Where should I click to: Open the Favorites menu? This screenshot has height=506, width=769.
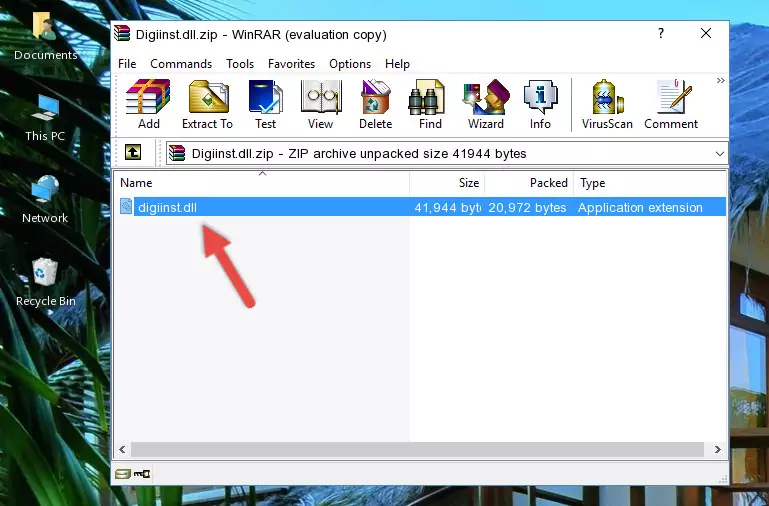291,64
